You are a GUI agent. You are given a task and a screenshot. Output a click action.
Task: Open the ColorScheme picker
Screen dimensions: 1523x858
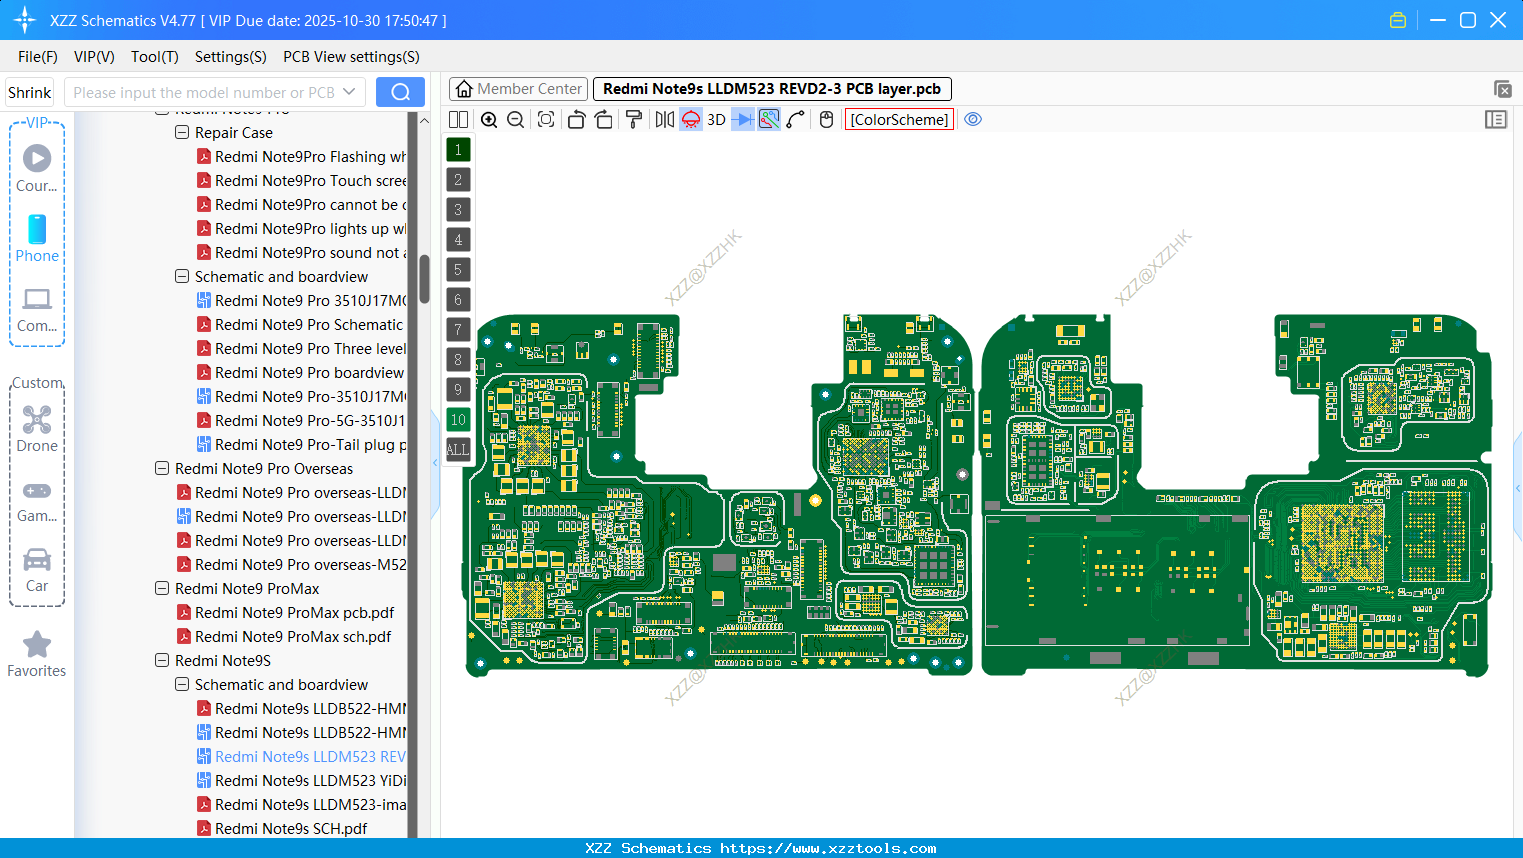(899, 119)
